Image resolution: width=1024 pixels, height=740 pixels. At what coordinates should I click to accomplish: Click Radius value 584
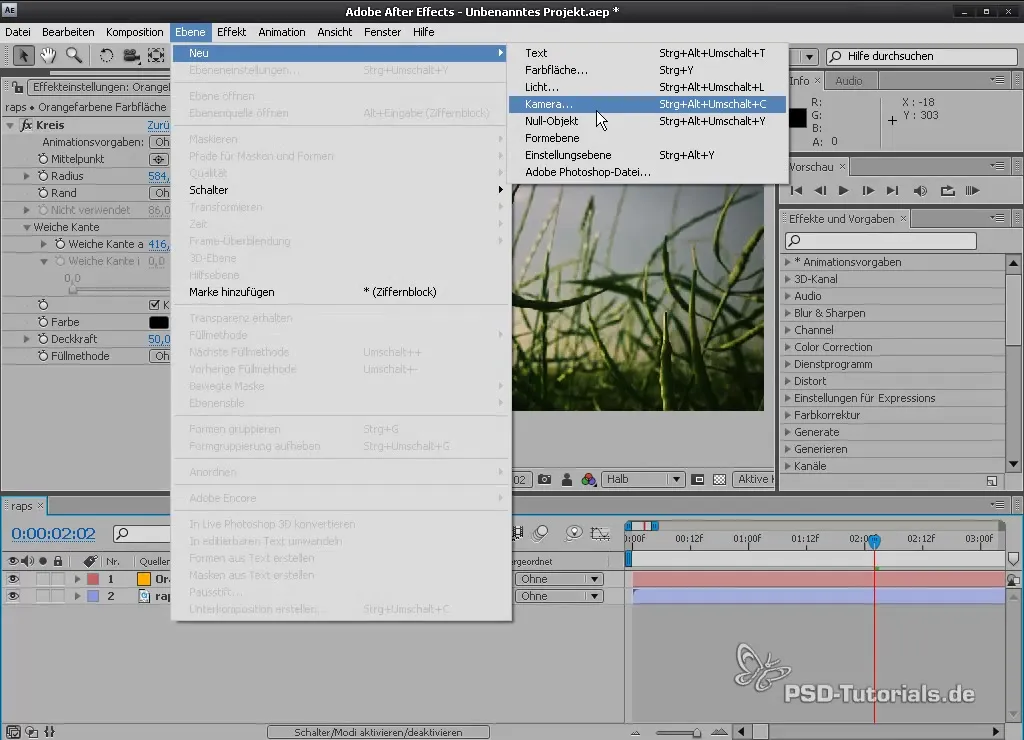pyautogui.click(x=159, y=176)
